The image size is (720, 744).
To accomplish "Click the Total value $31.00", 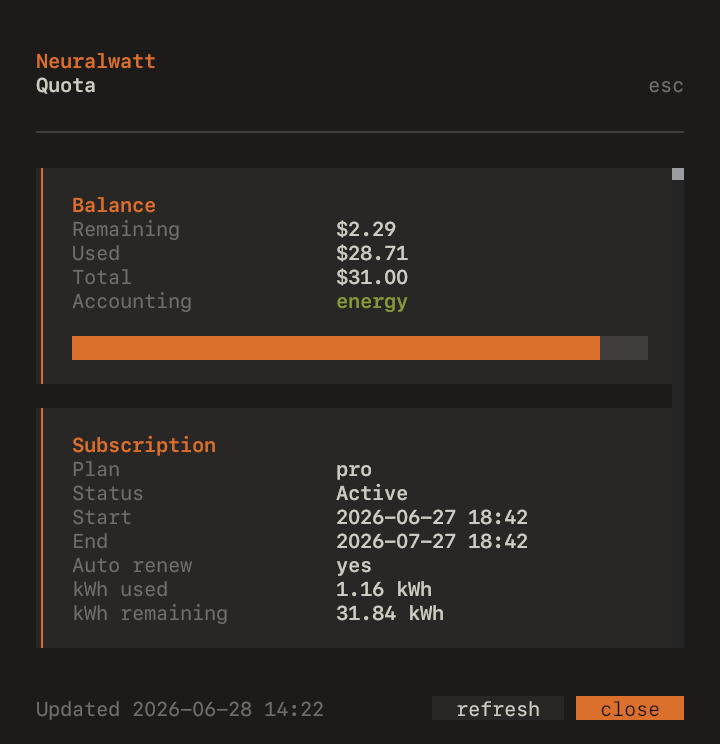I will pyautogui.click(x=372, y=278).
